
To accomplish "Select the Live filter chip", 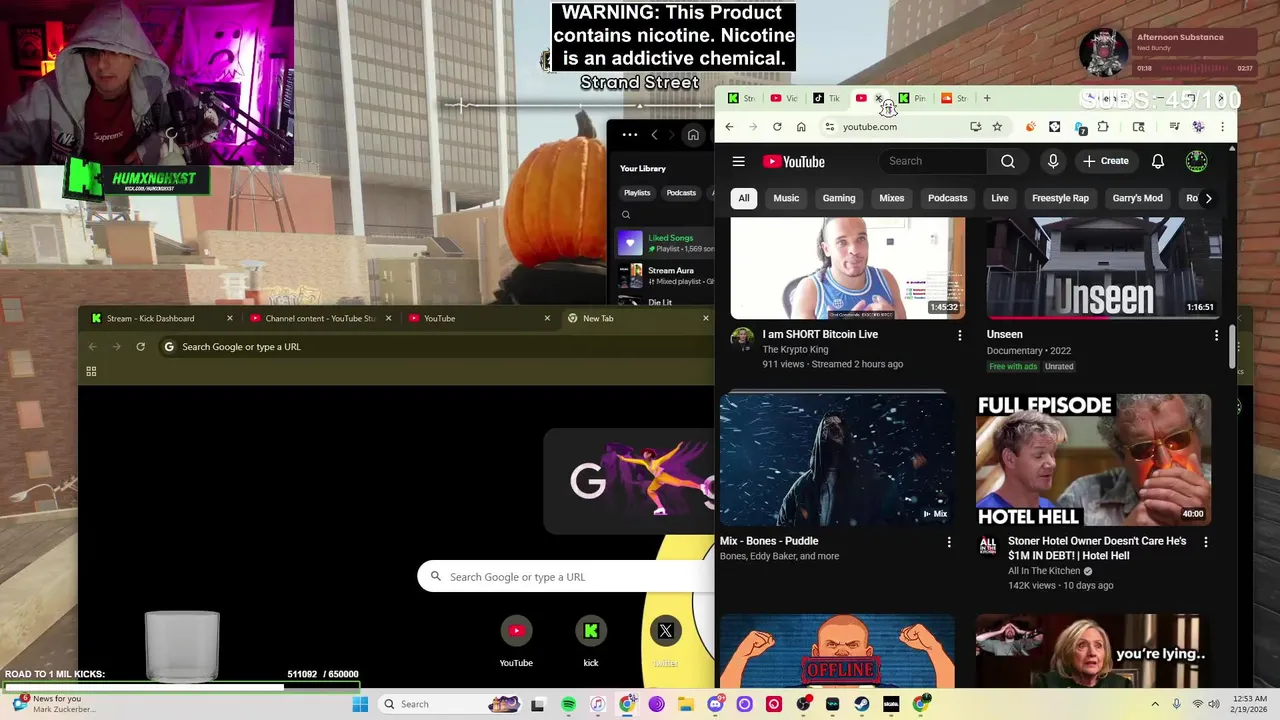I will pyautogui.click(x=1000, y=198).
